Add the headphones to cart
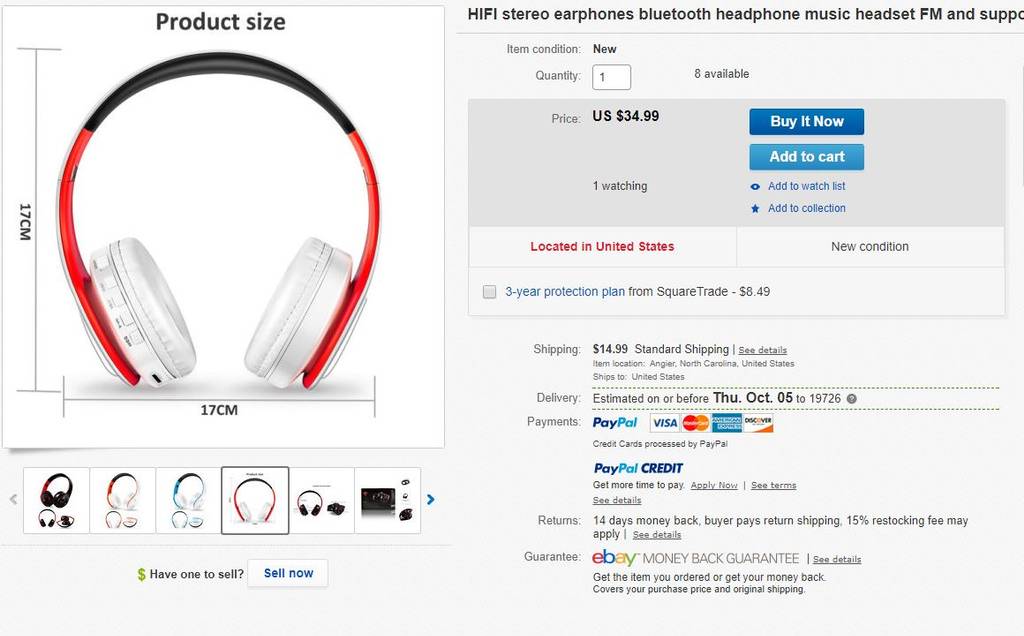This screenshot has width=1024, height=636. 806,157
